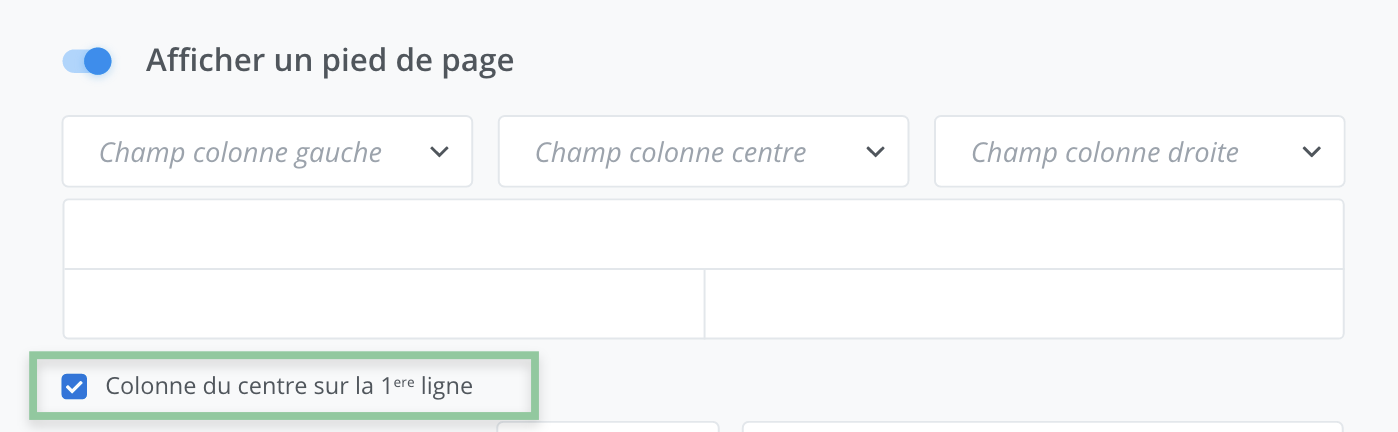
Task: Select the full-width top row of the footer preview
Action: tap(703, 235)
